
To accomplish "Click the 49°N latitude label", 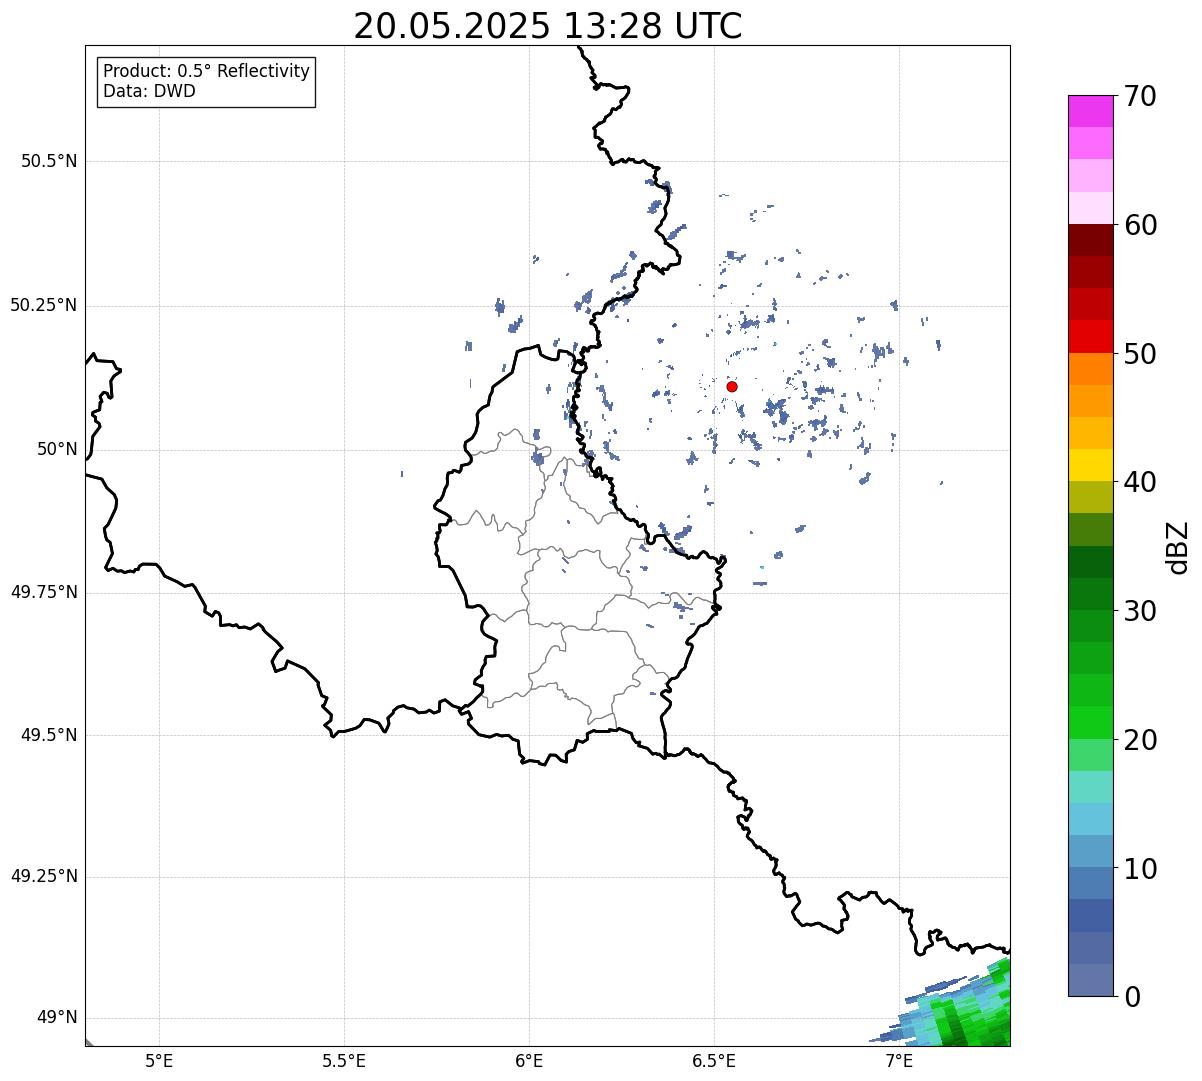I will coord(57,1017).
